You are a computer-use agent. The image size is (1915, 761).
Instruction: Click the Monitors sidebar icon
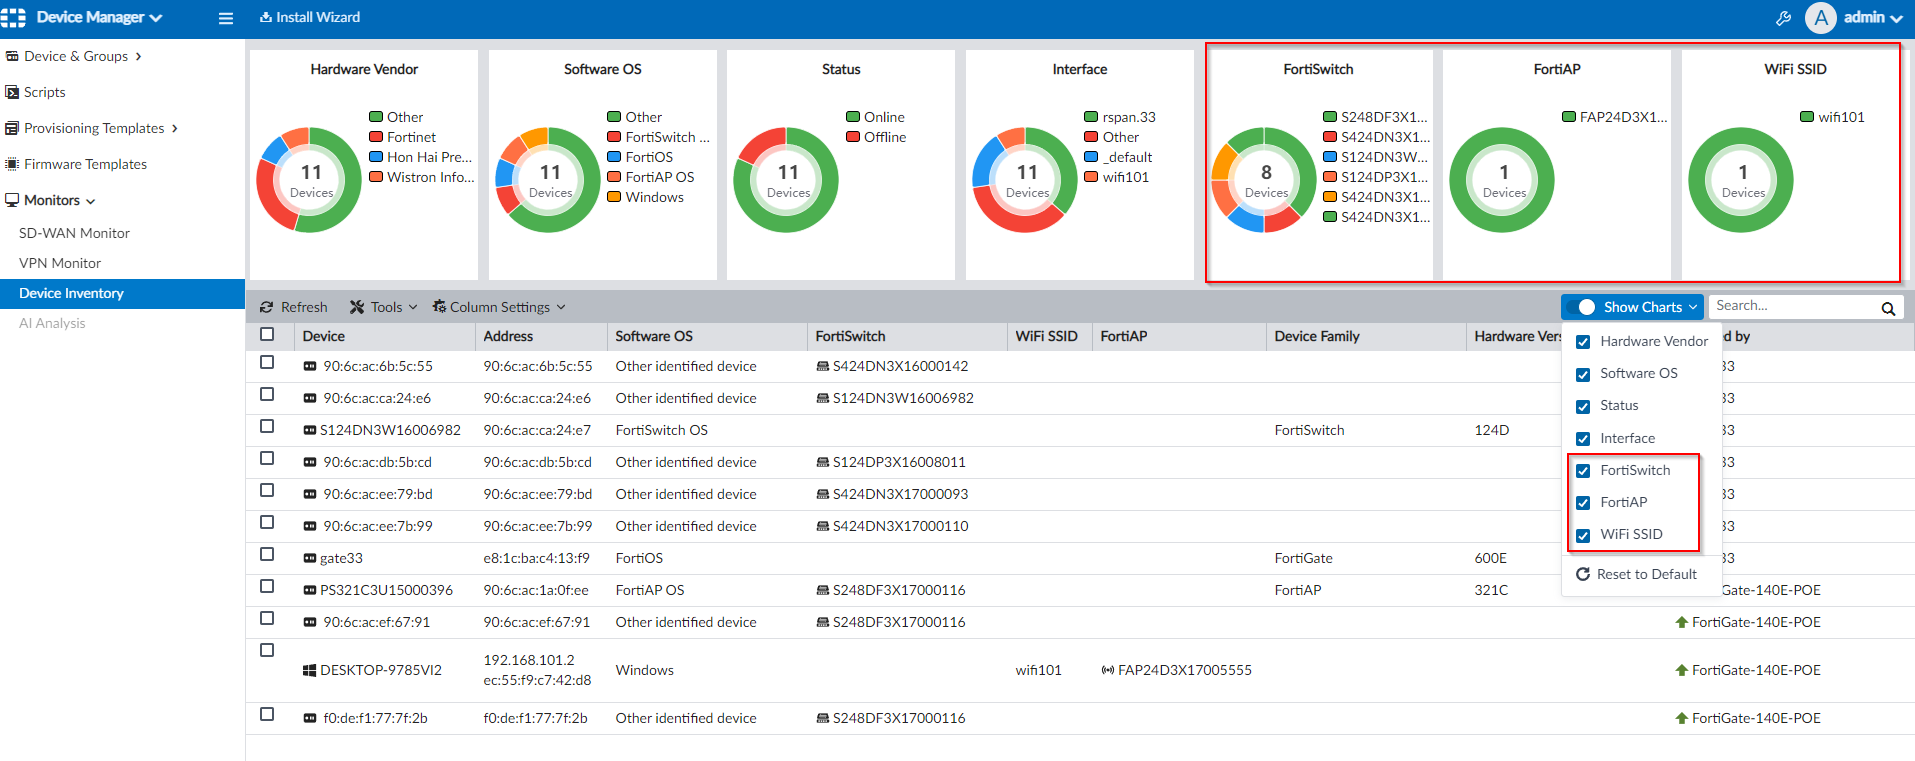tap(12, 200)
